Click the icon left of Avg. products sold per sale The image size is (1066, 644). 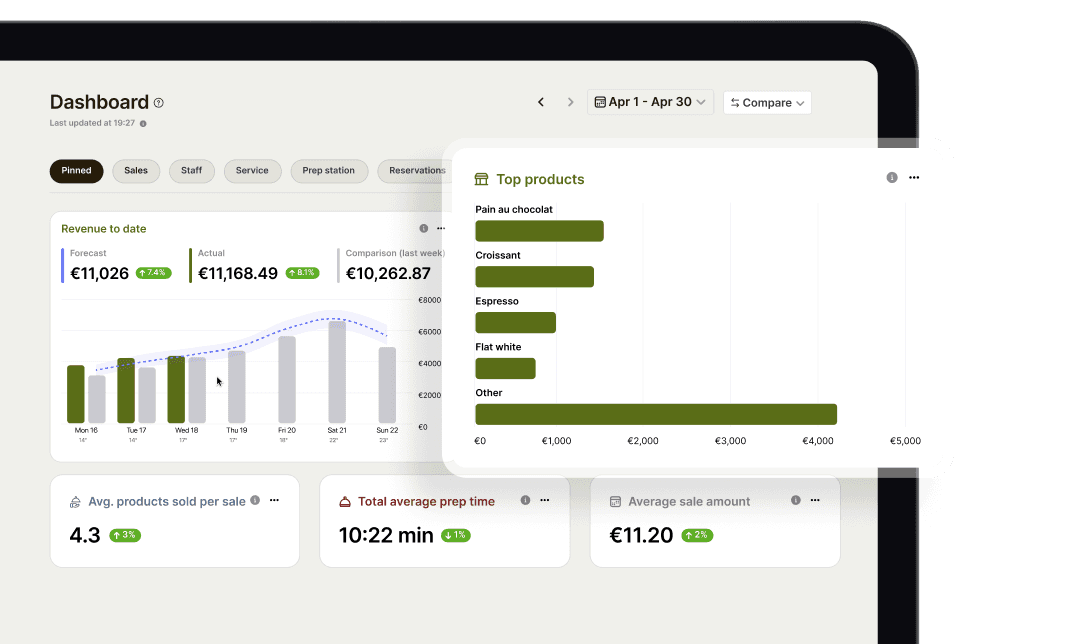75,503
